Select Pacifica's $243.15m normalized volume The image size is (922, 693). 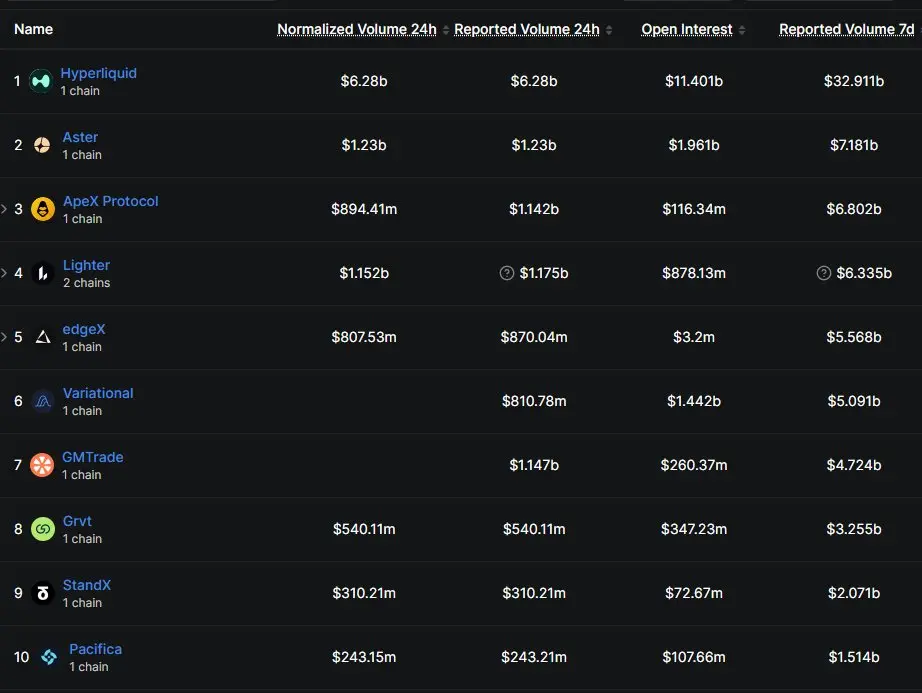364,657
